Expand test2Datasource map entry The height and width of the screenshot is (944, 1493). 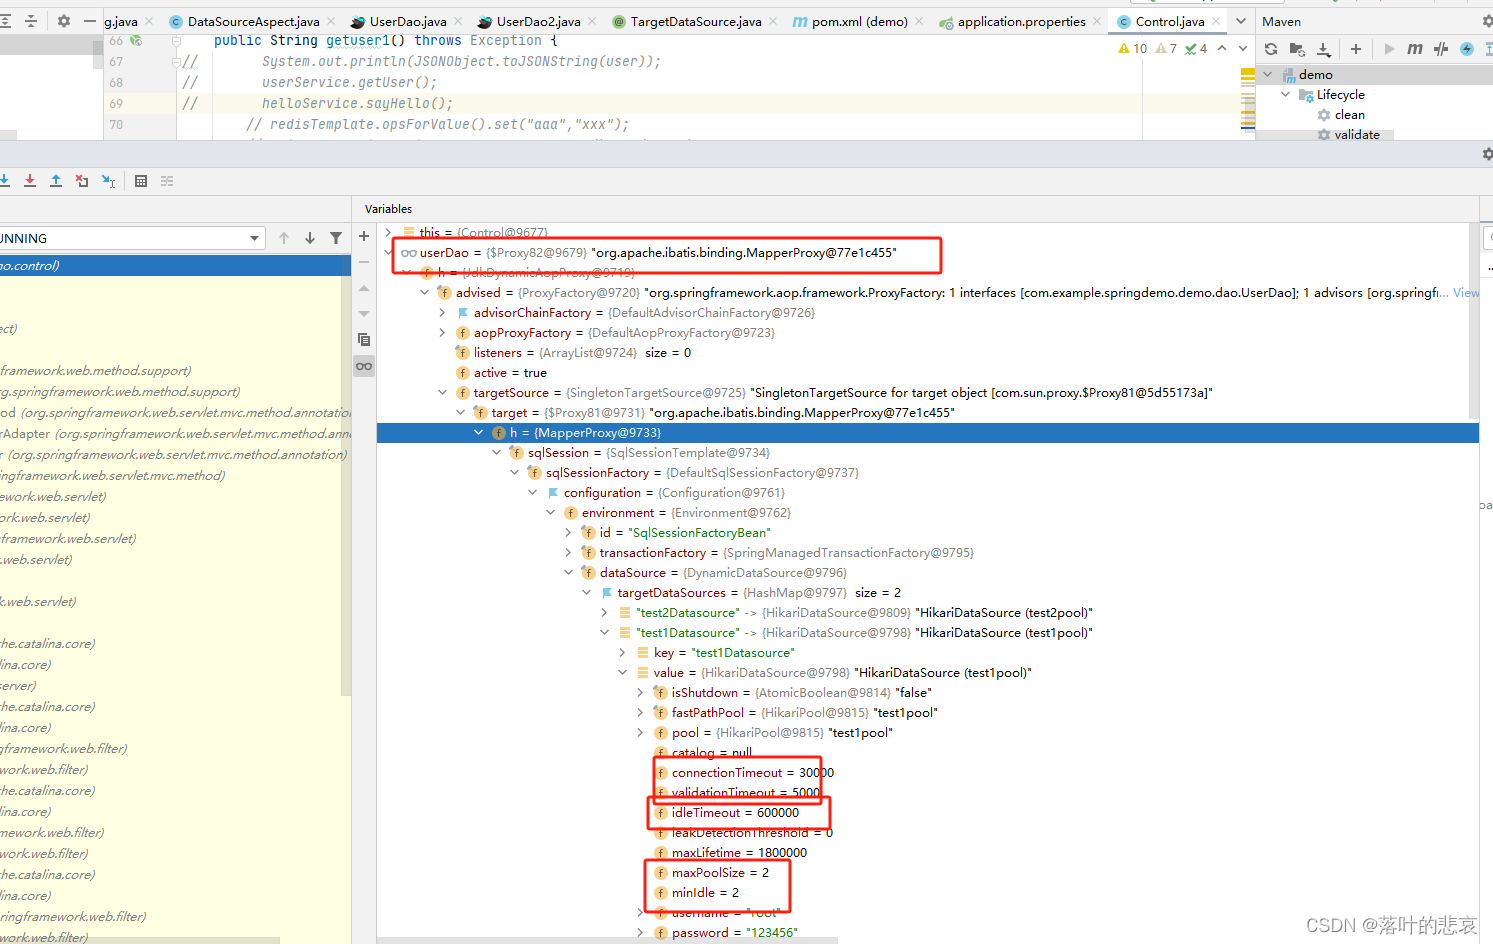(604, 612)
